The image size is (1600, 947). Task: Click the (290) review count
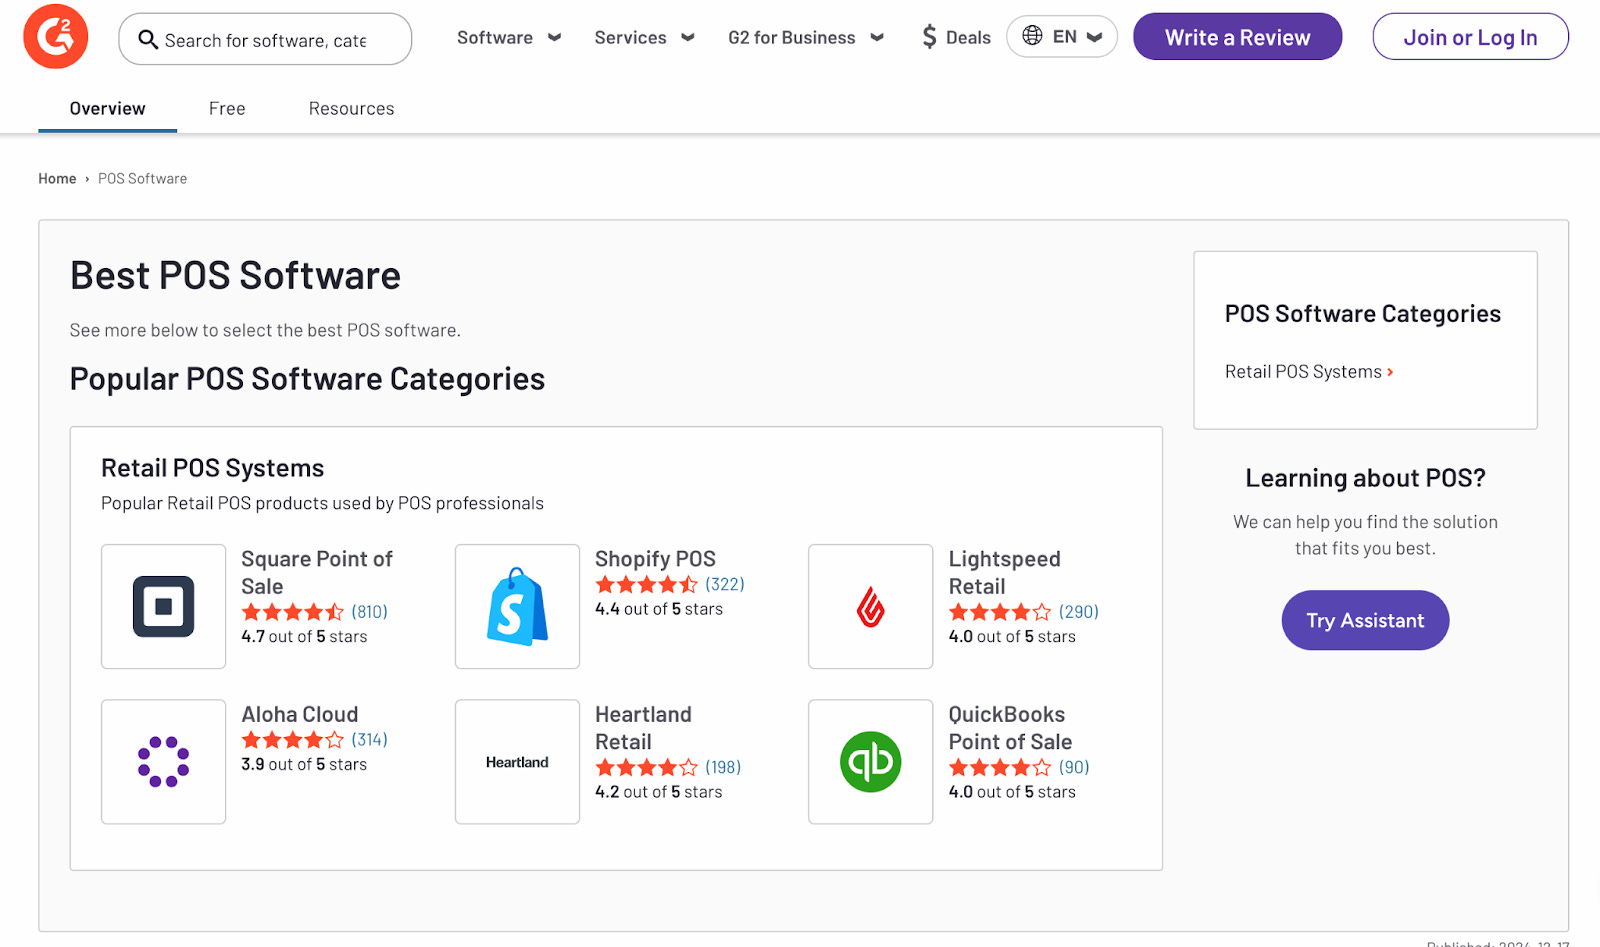point(1078,612)
